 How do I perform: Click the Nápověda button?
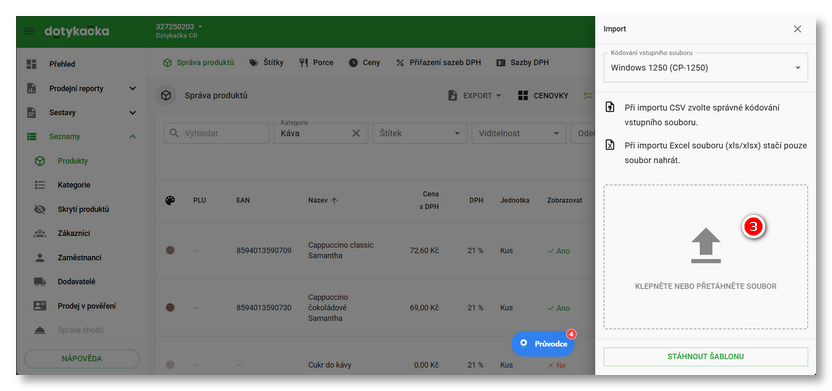[x=82, y=359]
